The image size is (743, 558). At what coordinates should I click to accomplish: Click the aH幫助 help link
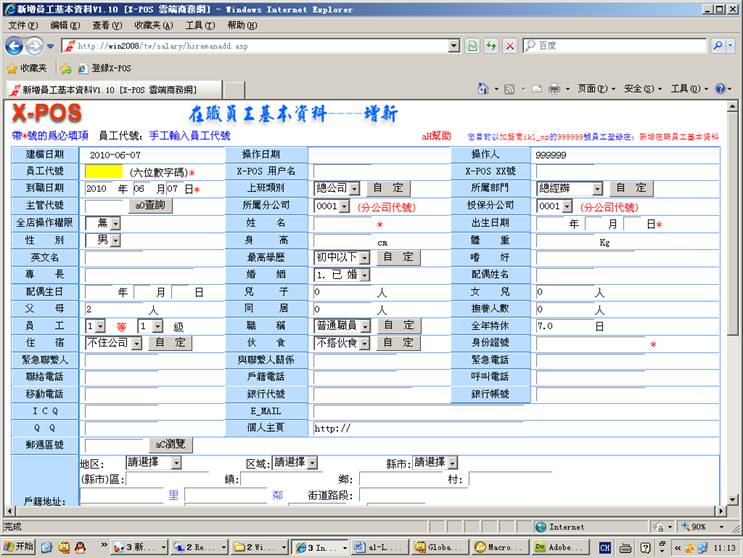pyautogui.click(x=437, y=135)
